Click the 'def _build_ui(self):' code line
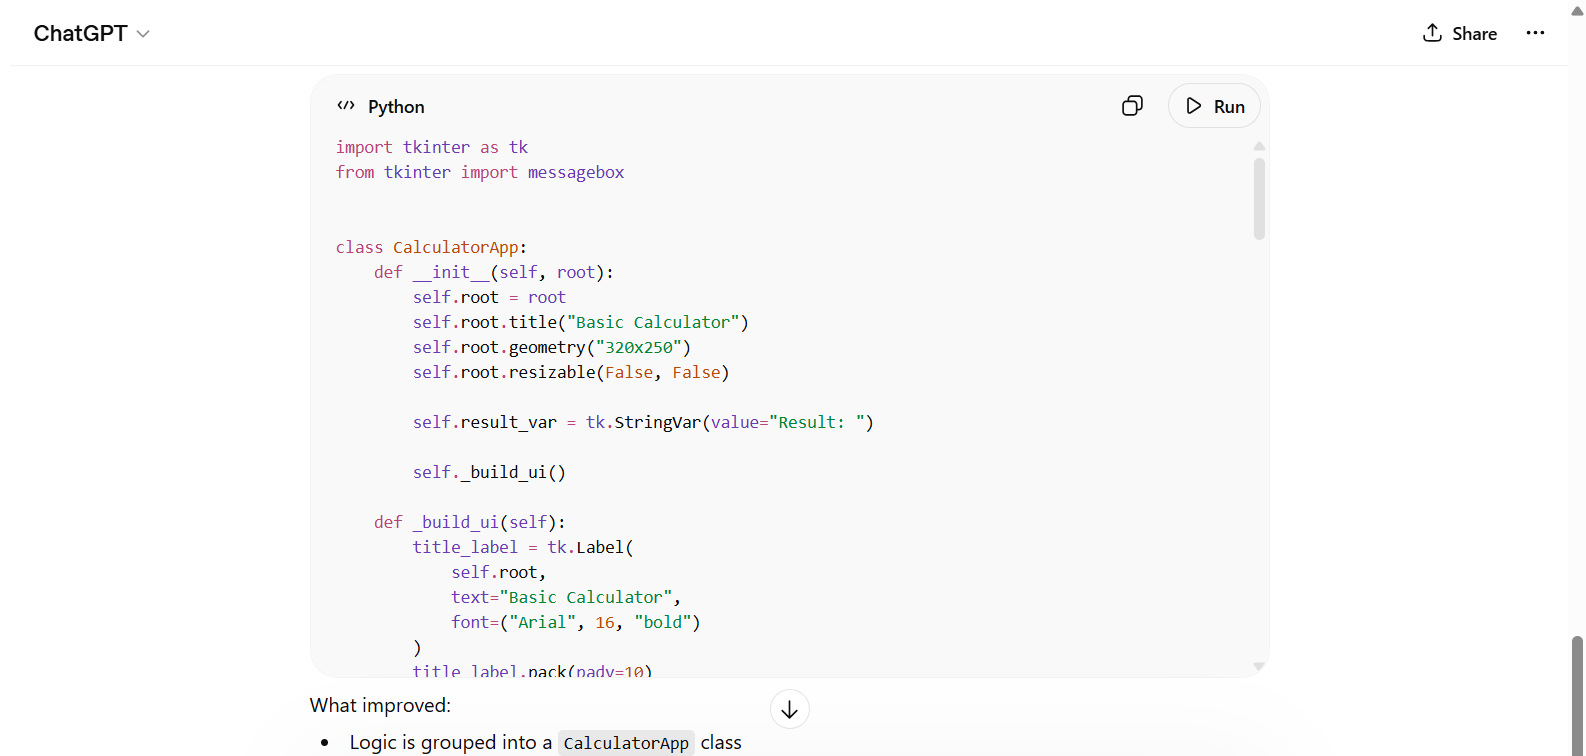Screen dimensions: 1586x756 tap(469, 522)
